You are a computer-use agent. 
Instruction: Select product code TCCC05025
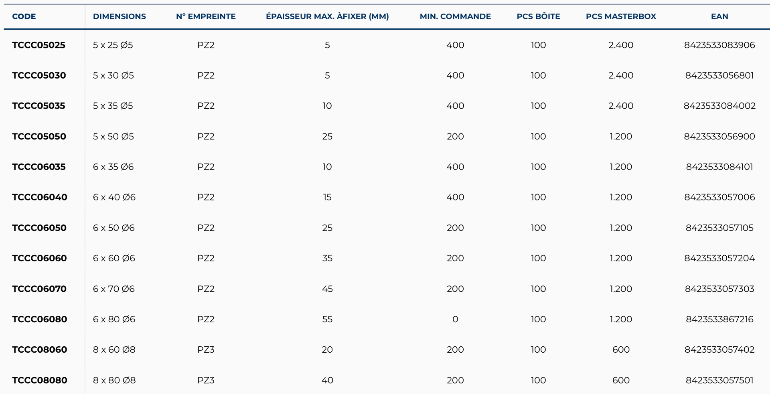click(x=39, y=45)
